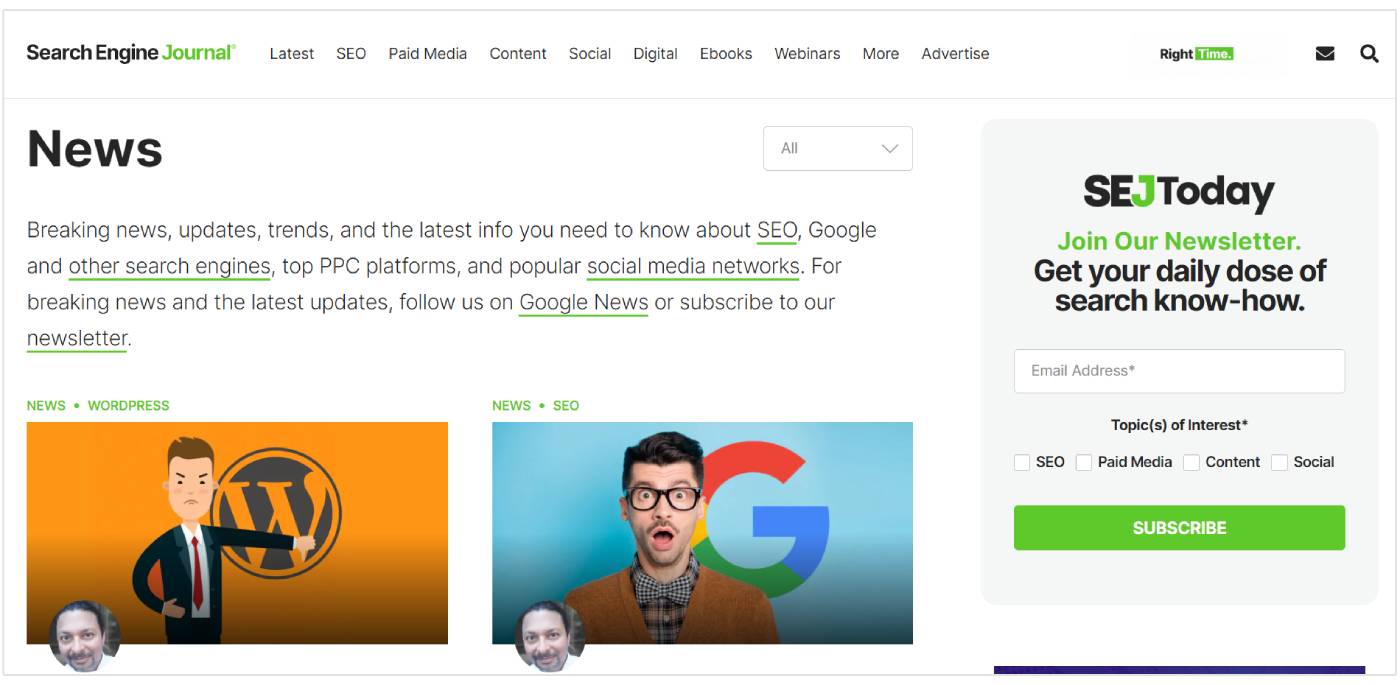Click the SEJ Today logo
1400x685 pixels.
click(1179, 191)
